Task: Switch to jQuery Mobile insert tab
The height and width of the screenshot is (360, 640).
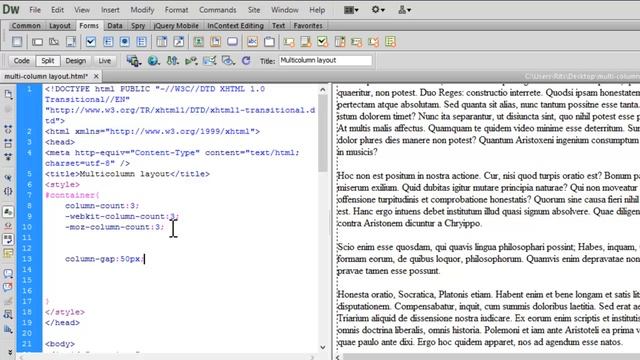Action: click(x=176, y=26)
